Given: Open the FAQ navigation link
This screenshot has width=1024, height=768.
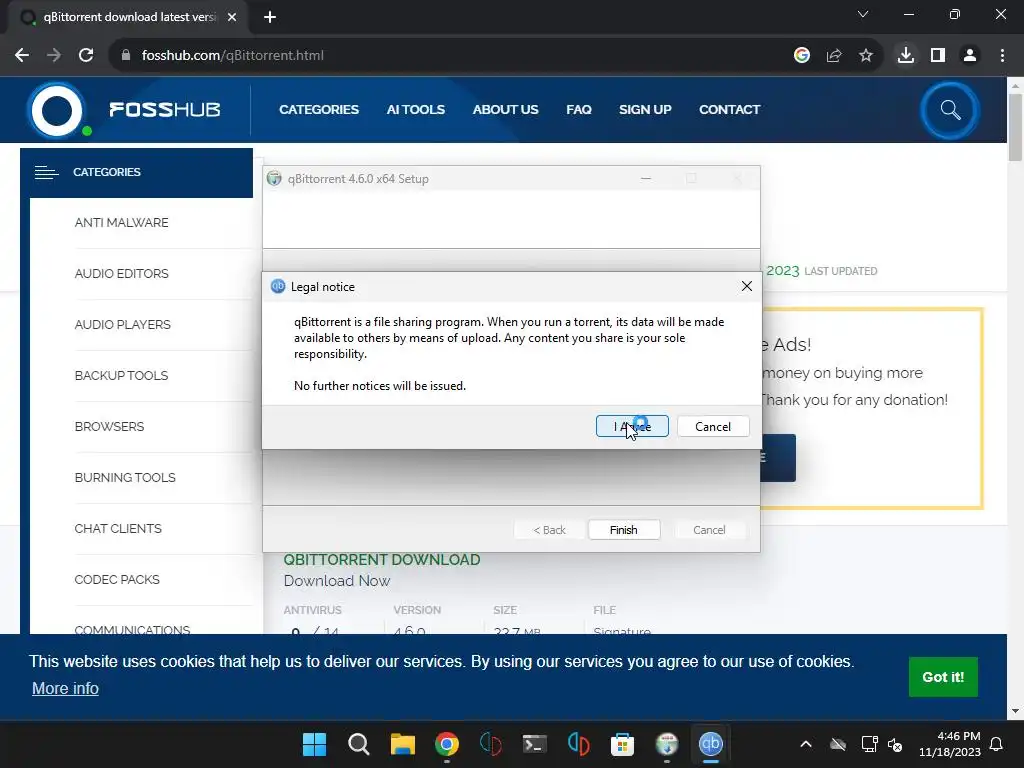Looking at the screenshot, I should (x=579, y=110).
